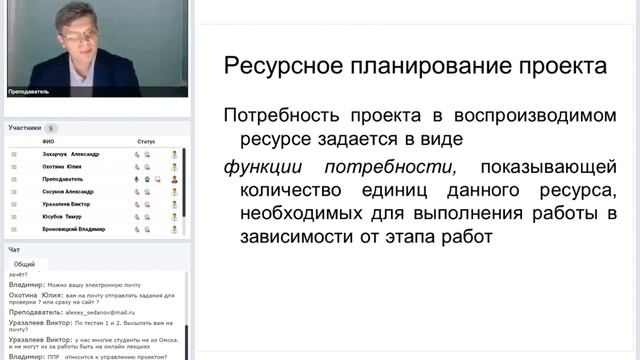640x360 pixels.
Task: Click the Участники panel header
Action: pos(25,128)
